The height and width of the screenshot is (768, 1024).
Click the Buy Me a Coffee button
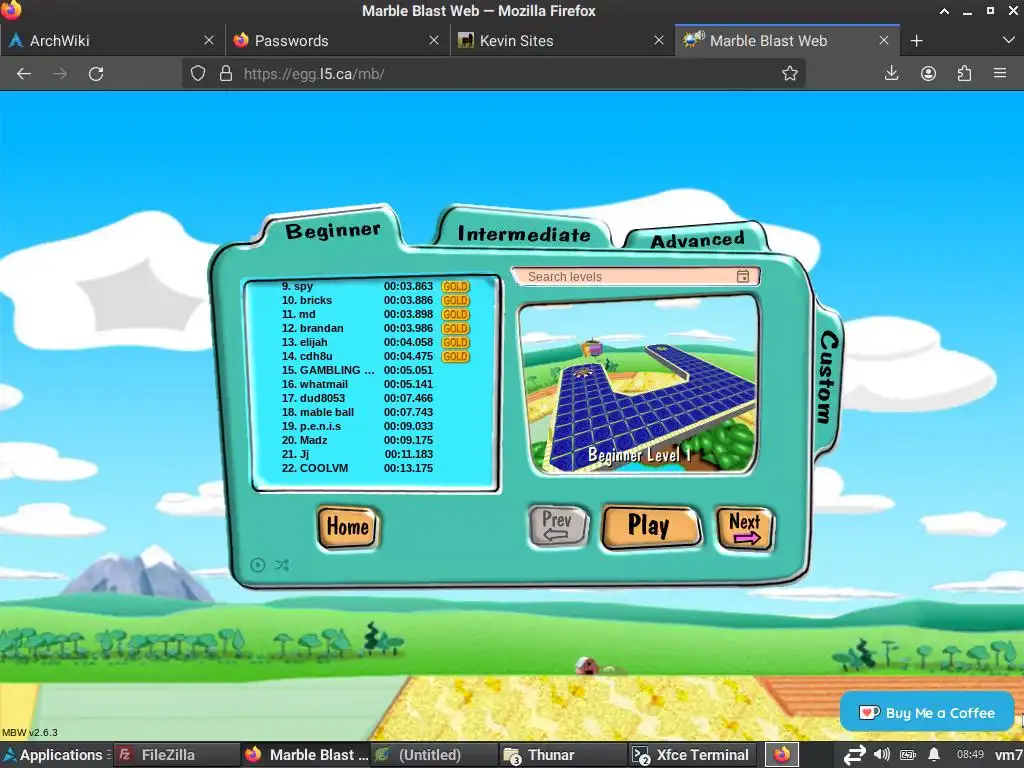coord(927,712)
